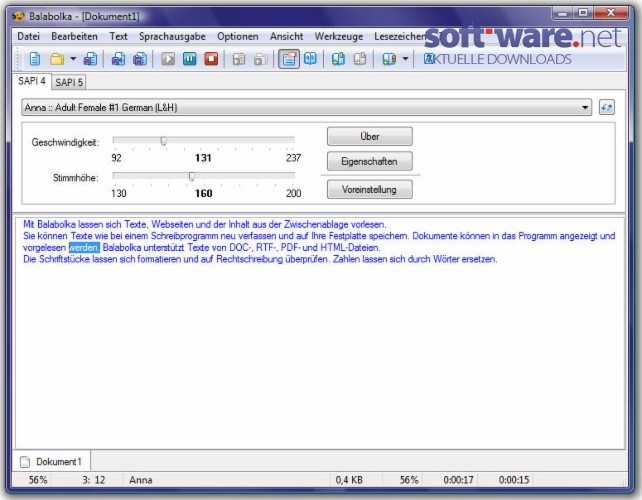The image size is (642, 500).
Task: Open file using yellow folder icon
Action: tap(57, 59)
